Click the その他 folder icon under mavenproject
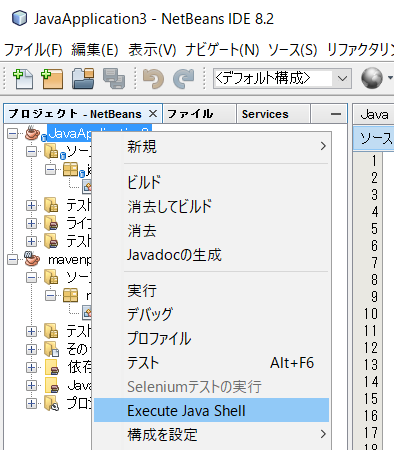This screenshot has width=394, height=450. [51, 349]
